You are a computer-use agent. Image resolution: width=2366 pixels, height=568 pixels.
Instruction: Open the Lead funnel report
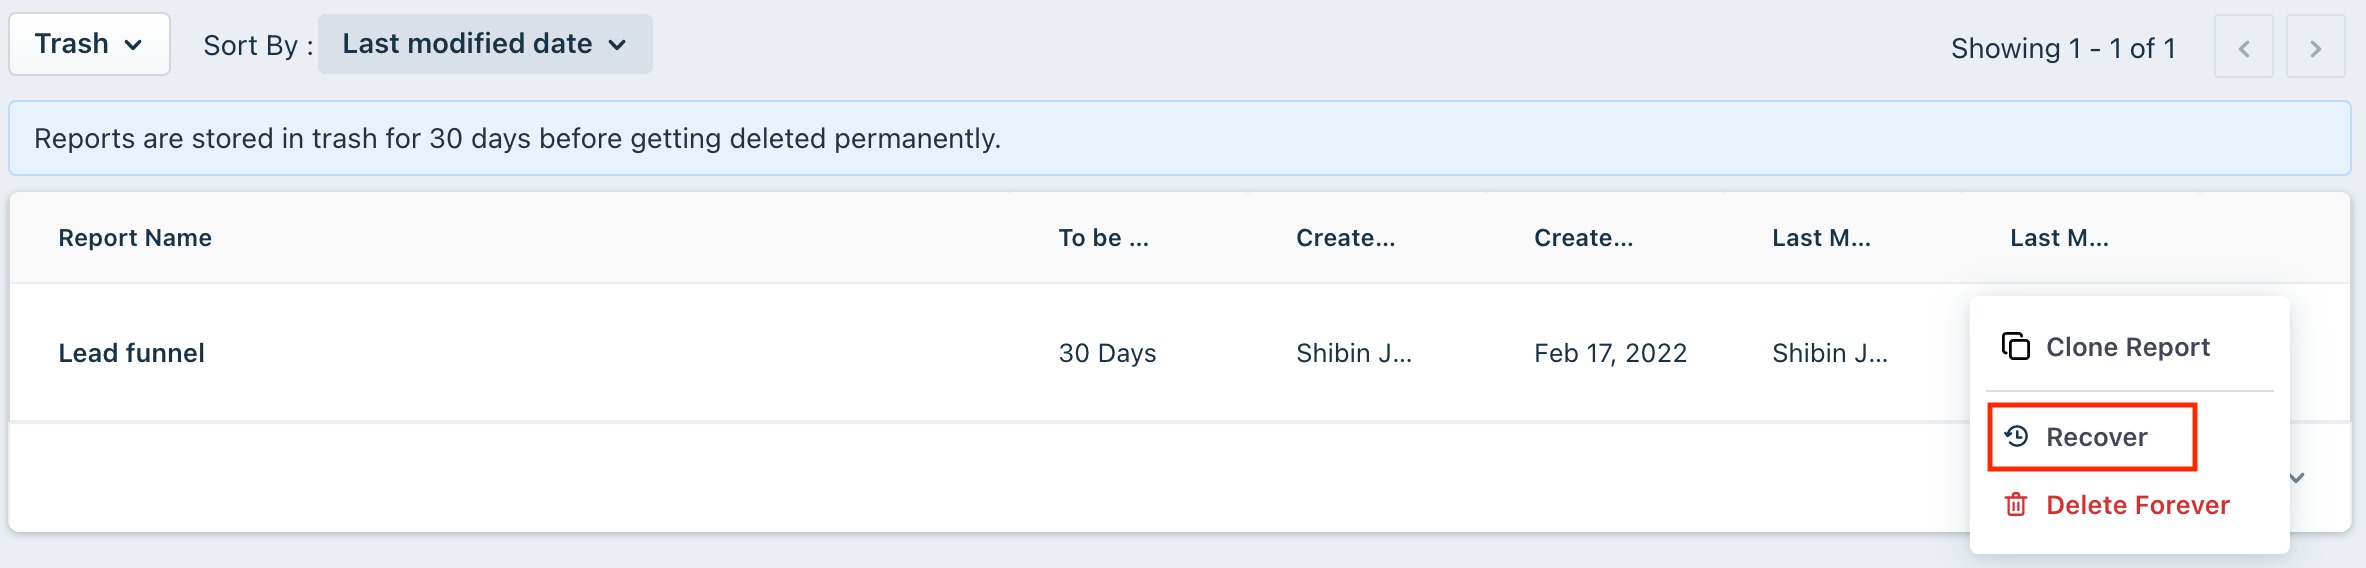click(131, 353)
